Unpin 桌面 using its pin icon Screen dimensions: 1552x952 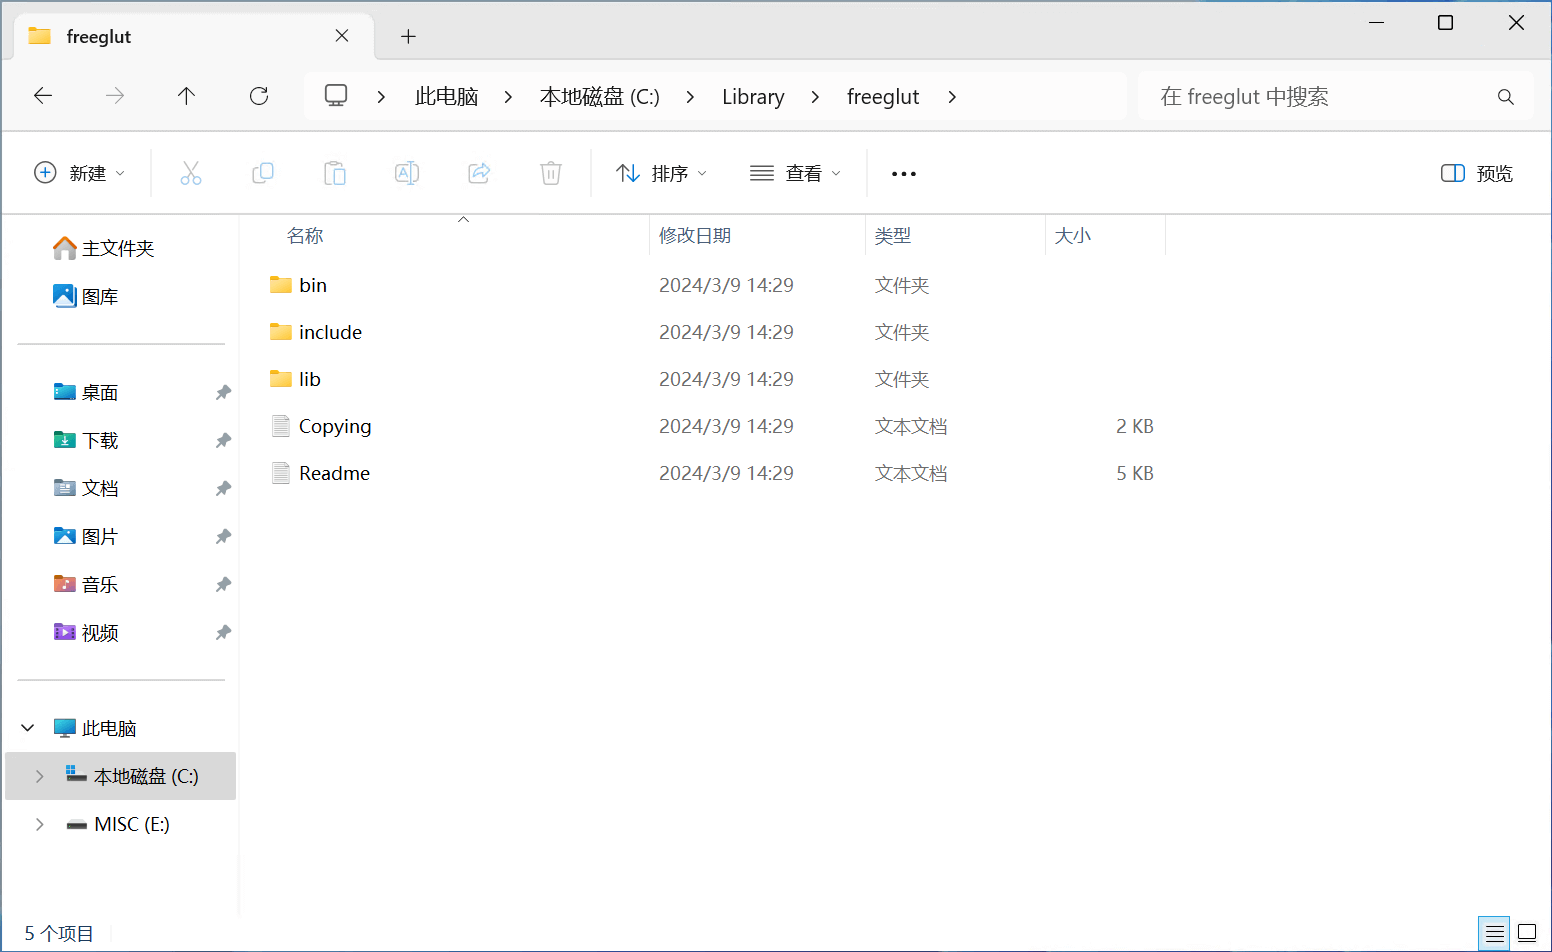(x=223, y=393)
